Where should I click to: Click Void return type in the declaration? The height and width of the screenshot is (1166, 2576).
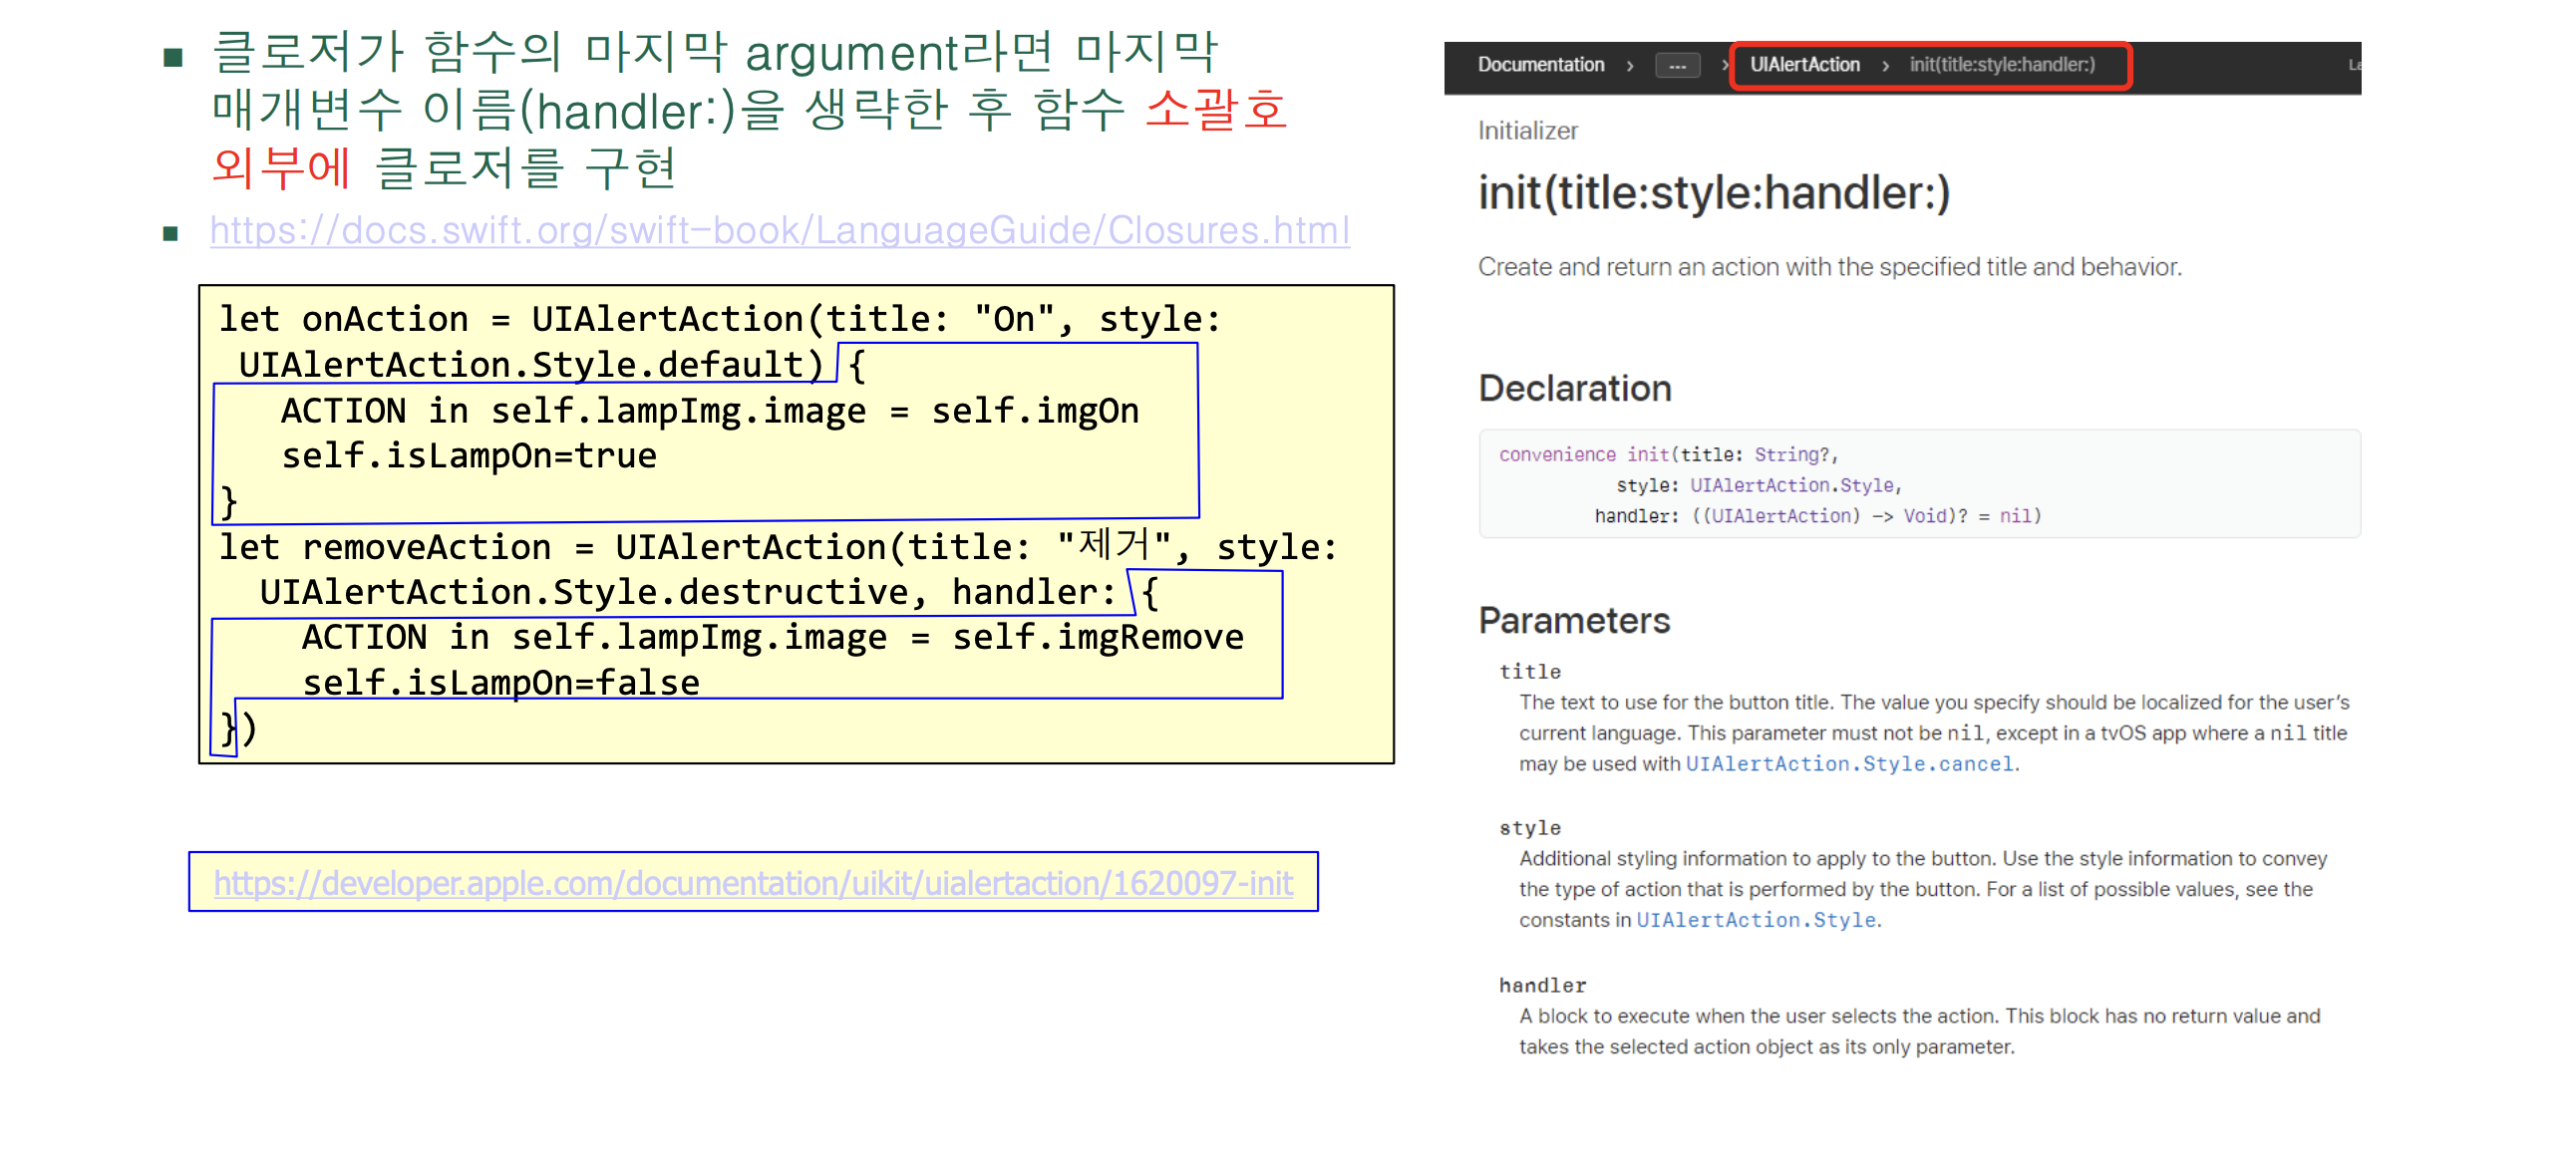[1924, 516]
